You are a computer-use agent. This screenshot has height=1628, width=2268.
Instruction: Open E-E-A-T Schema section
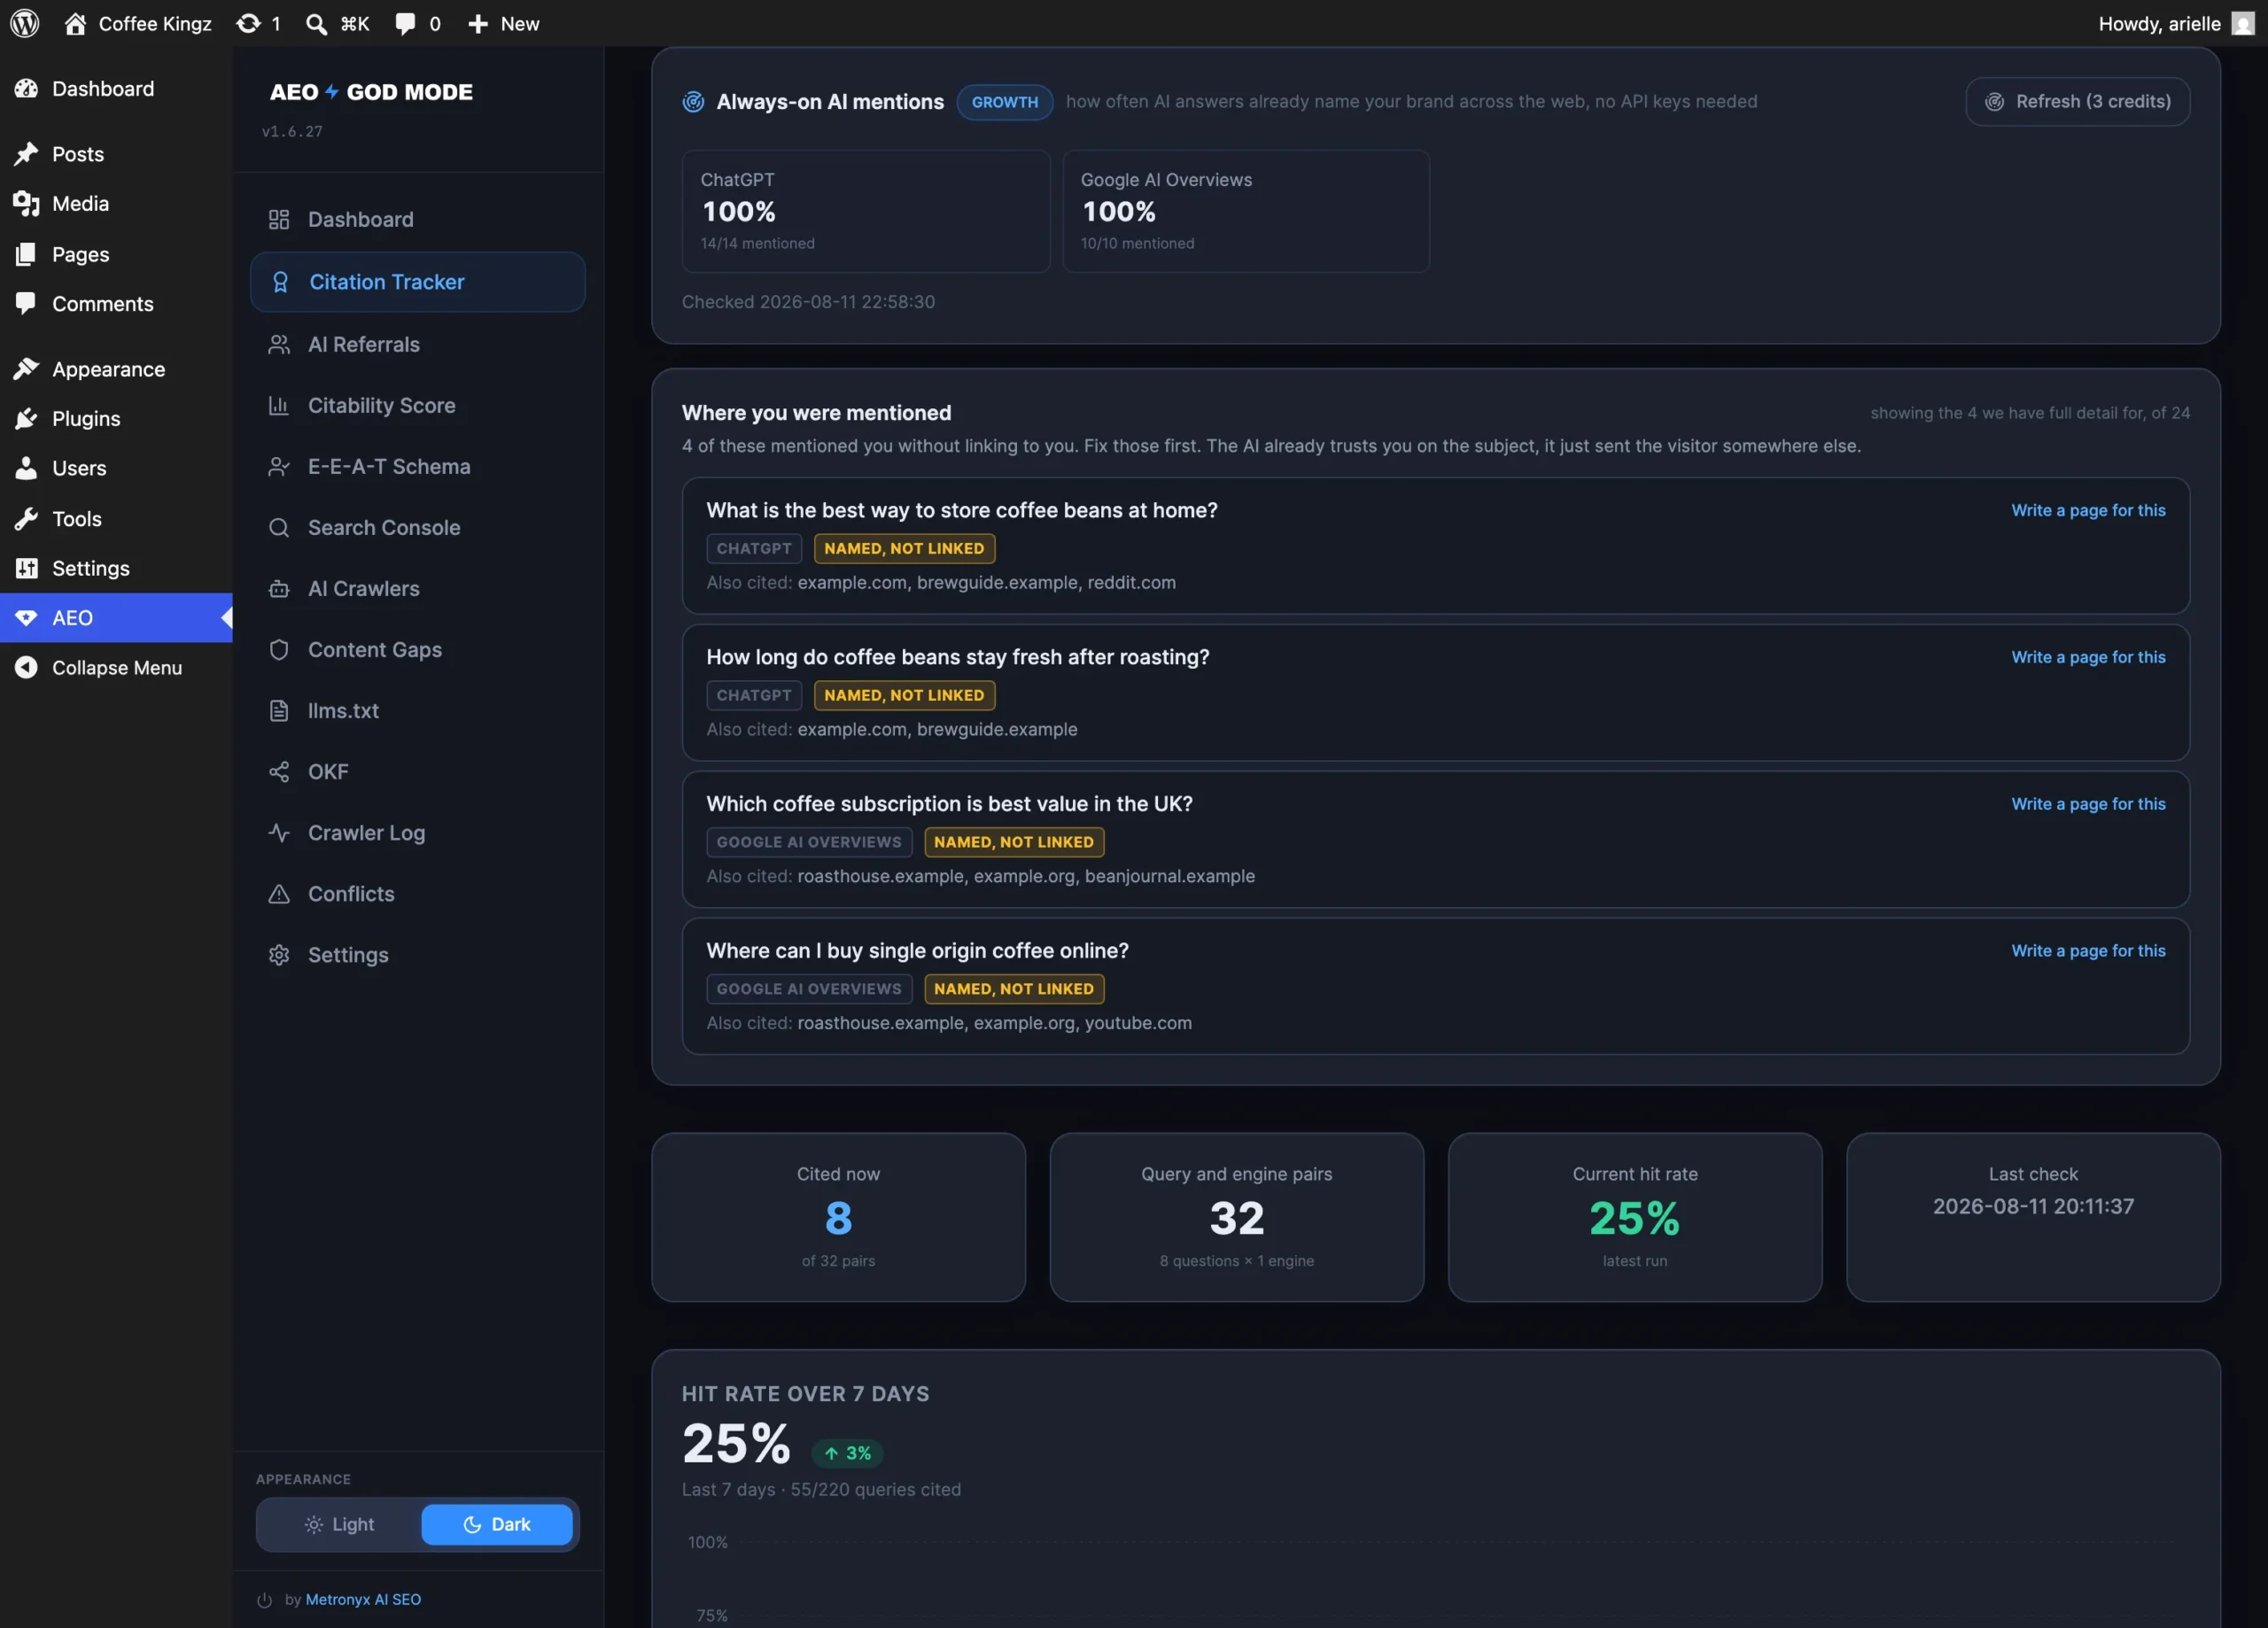point(417,466)
